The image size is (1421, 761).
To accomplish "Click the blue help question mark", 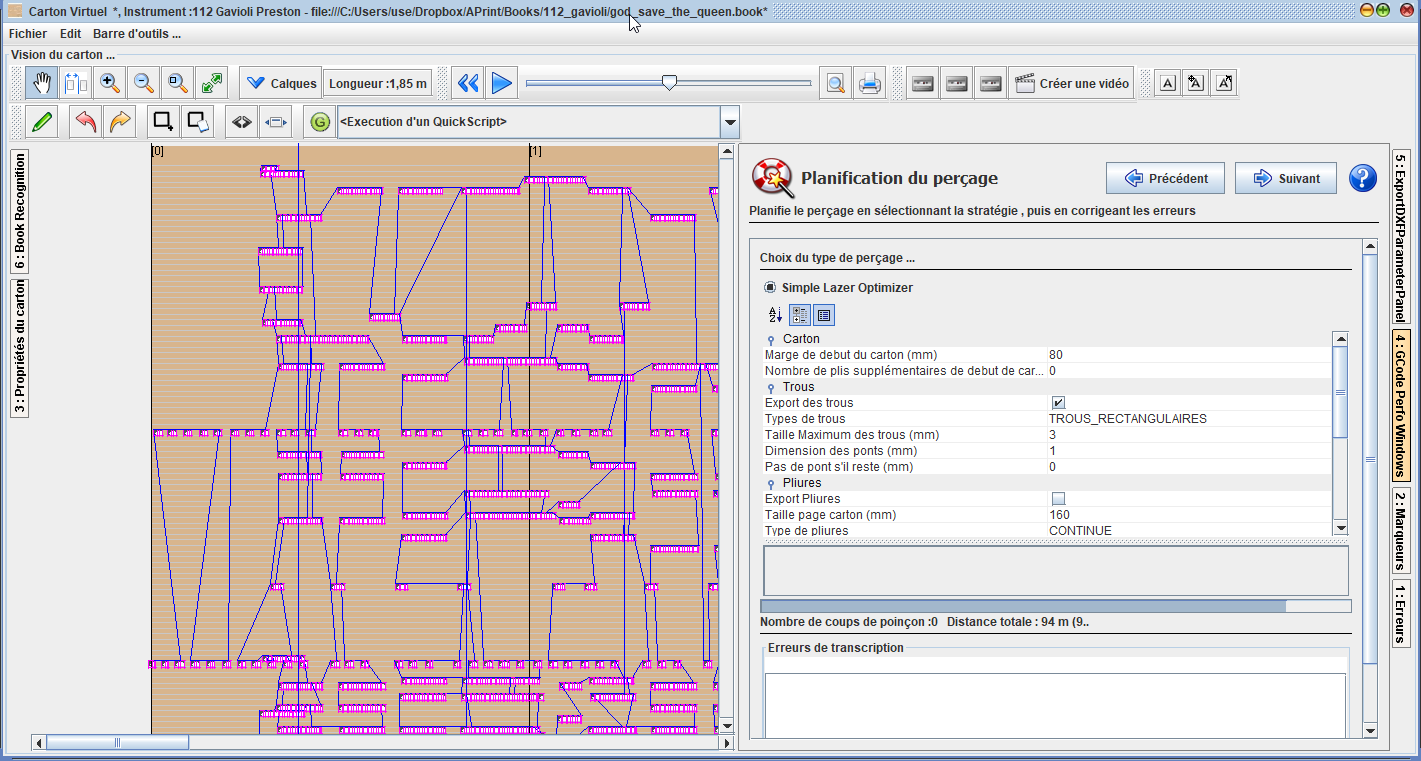I will point(1363,178).
